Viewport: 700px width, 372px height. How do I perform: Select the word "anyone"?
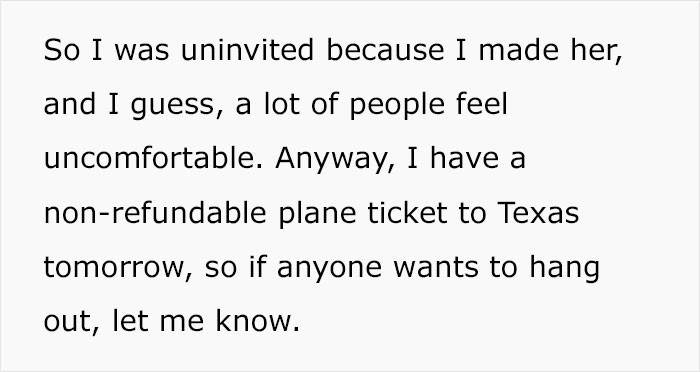click(x=329, y=270)
